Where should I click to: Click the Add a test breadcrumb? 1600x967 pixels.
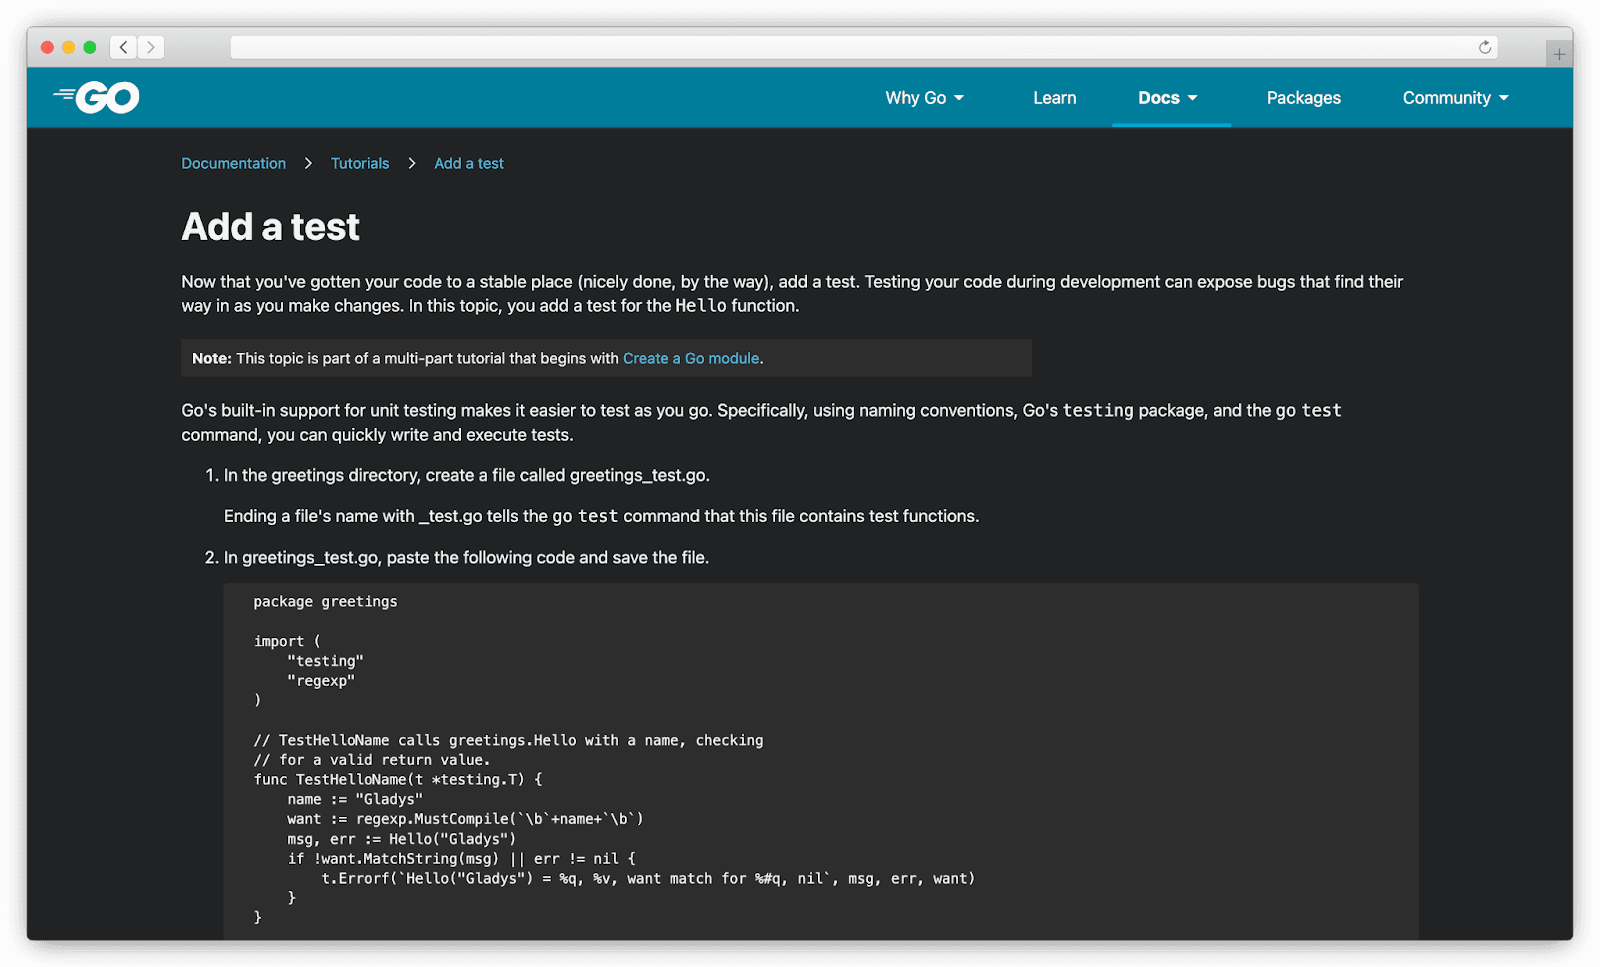tap(468, 163)
